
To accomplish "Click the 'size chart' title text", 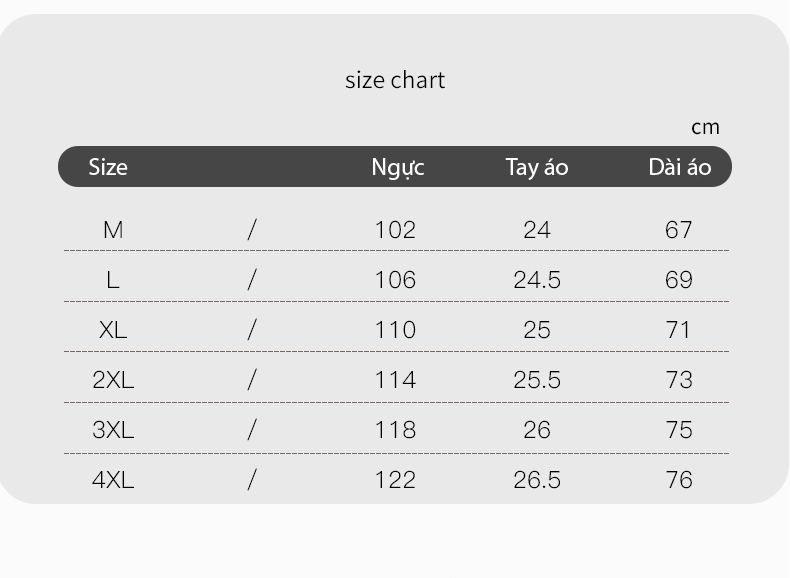I will tap(395, 81).
